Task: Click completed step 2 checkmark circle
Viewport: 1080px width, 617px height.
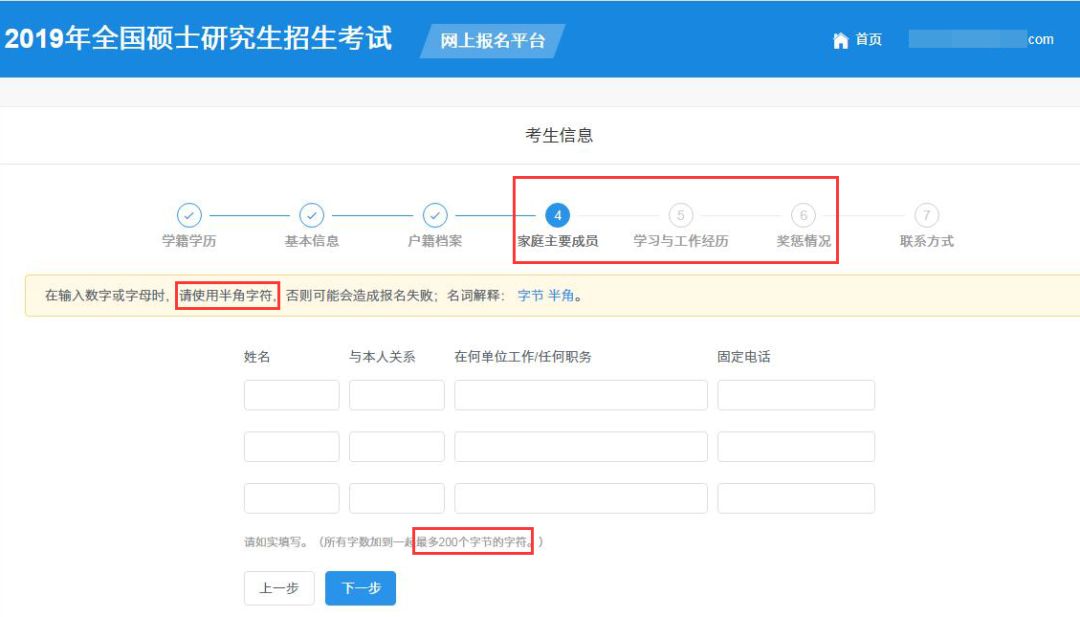Action: coord(312,215)
